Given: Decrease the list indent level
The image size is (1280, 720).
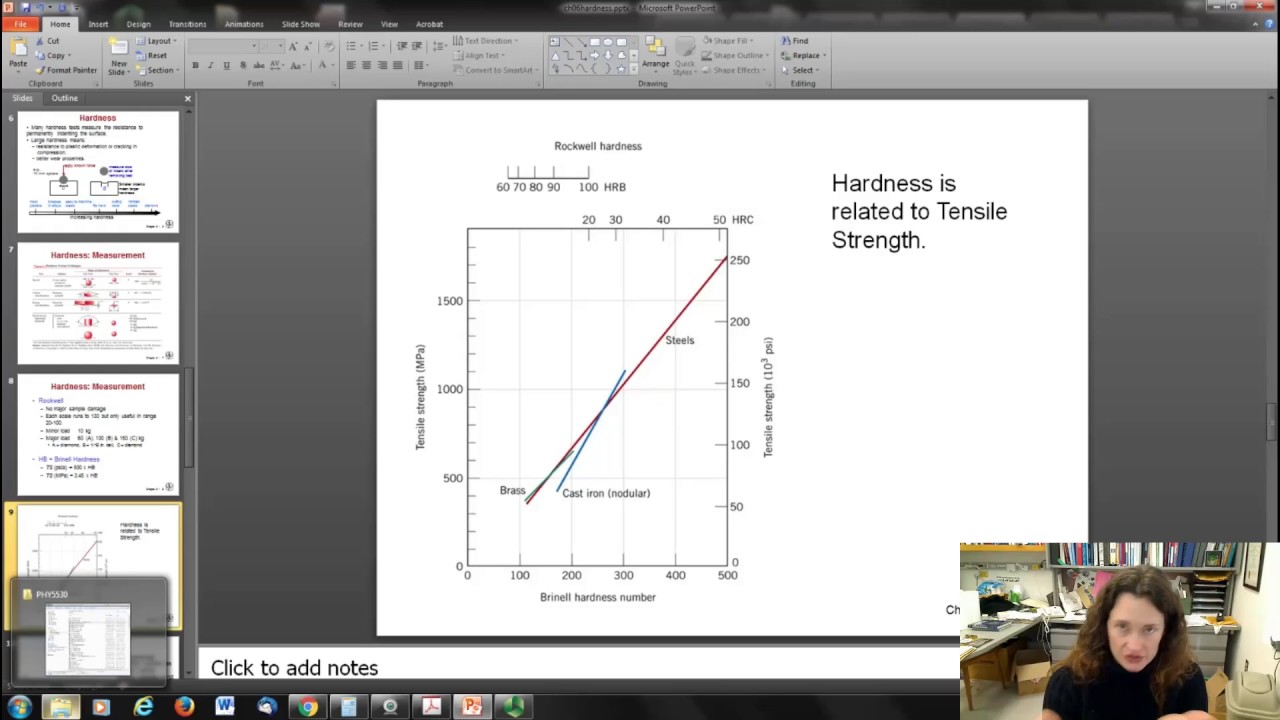Looking at the screenshot, I should [x=402, y=46].
